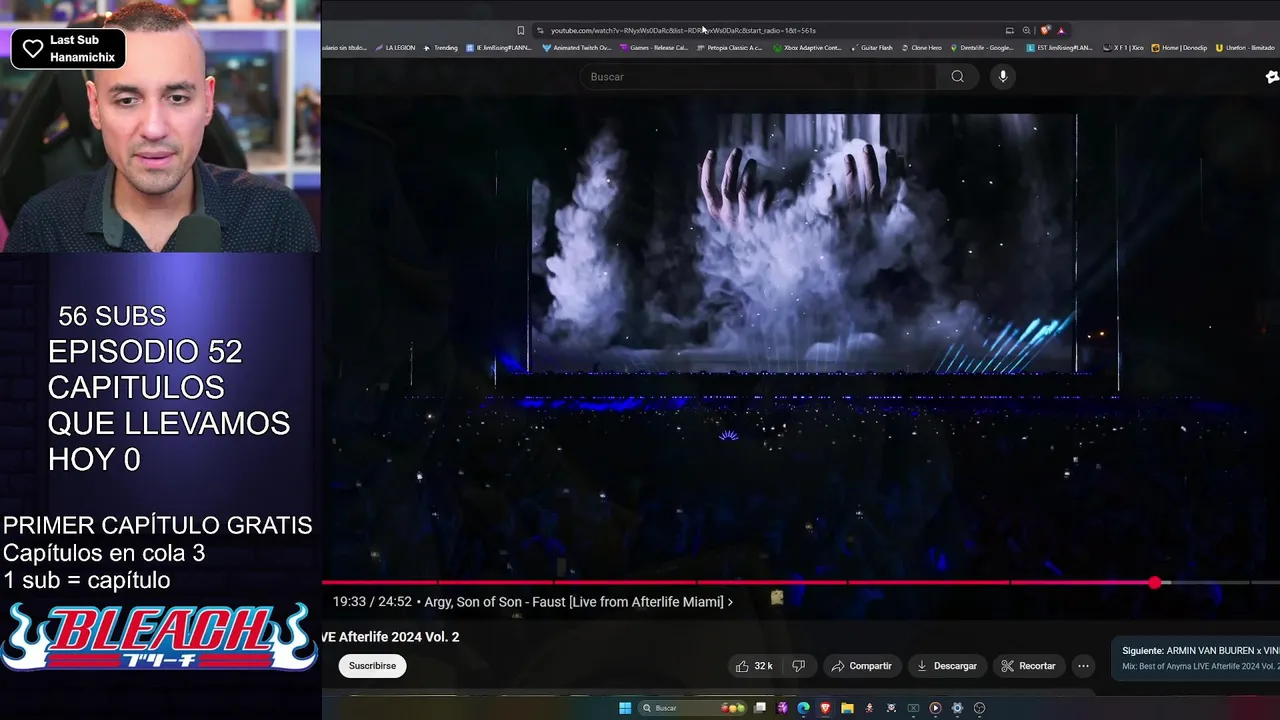
Task: Open Task View in the taskbar
Action: click(x=760, y=708)
